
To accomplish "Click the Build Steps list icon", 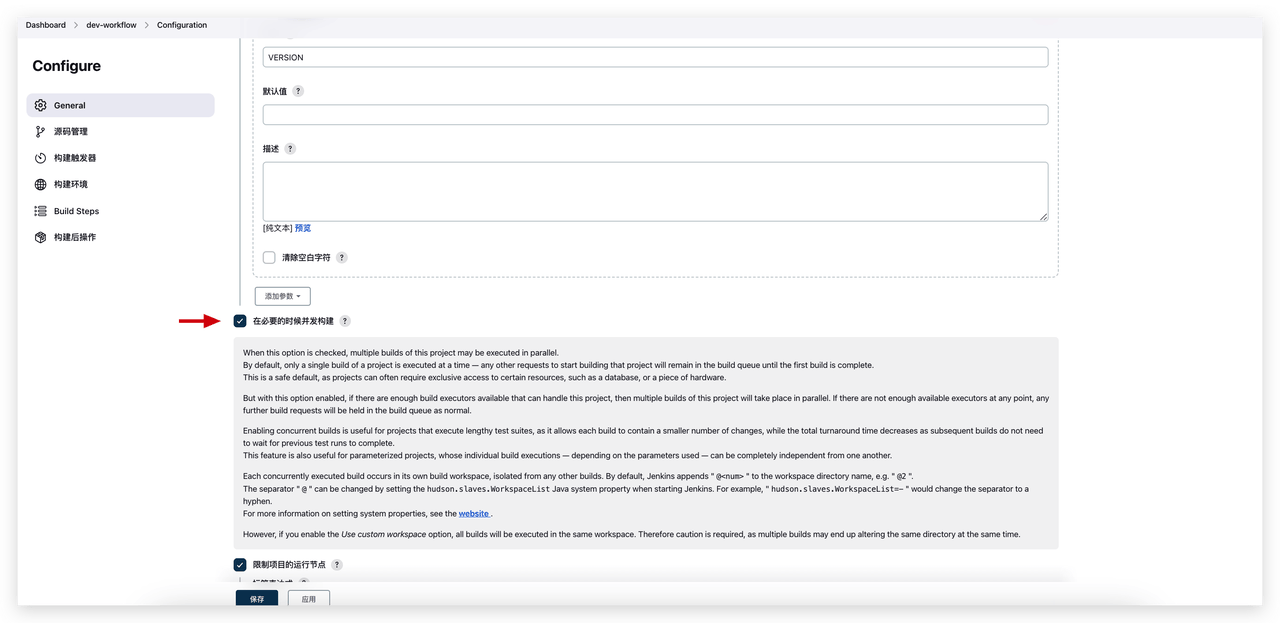I will click(x=40, y=211).
